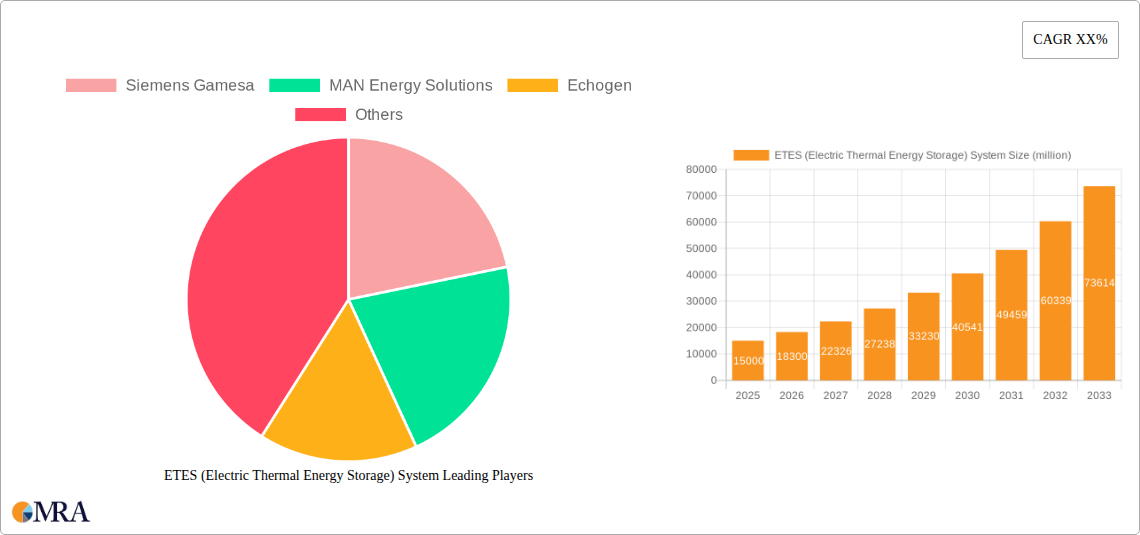Screen dimensions: 1140x535
Task: Click the 2028 bar showing 27238
Action: (x=879, y=344)
